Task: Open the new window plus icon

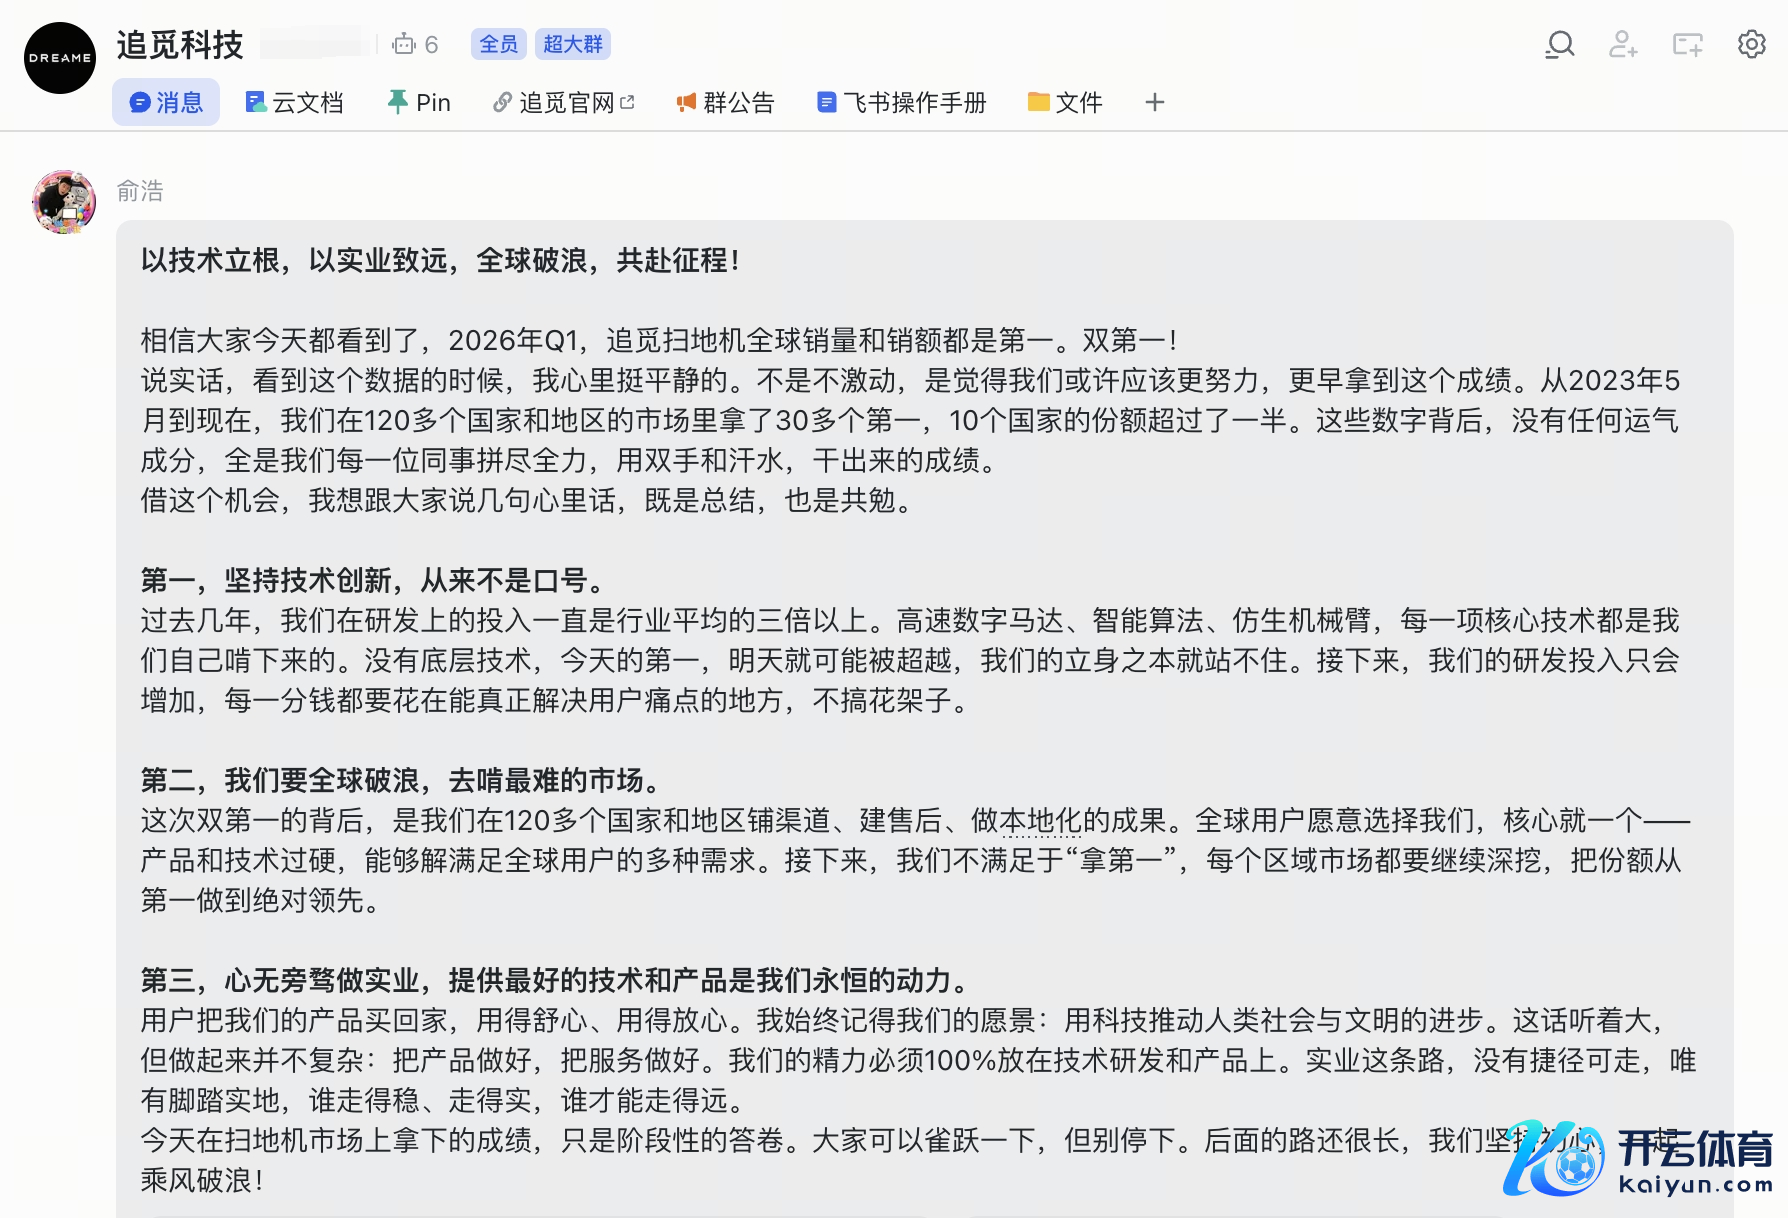Action: click(1688, 44)
